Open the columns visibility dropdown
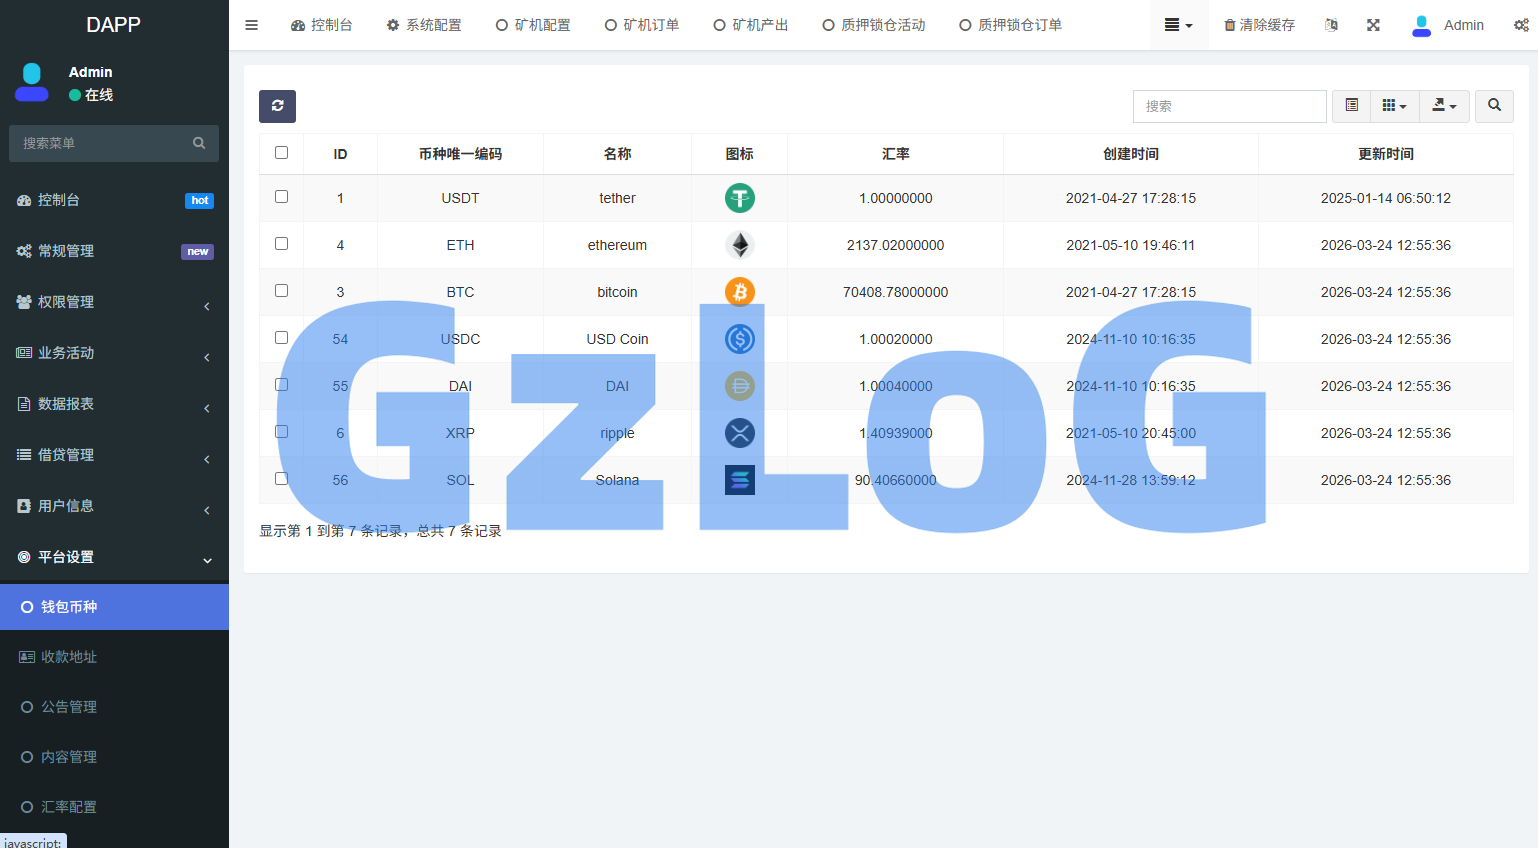This screenshot has width=1538, height=848. pos(1394,106)
